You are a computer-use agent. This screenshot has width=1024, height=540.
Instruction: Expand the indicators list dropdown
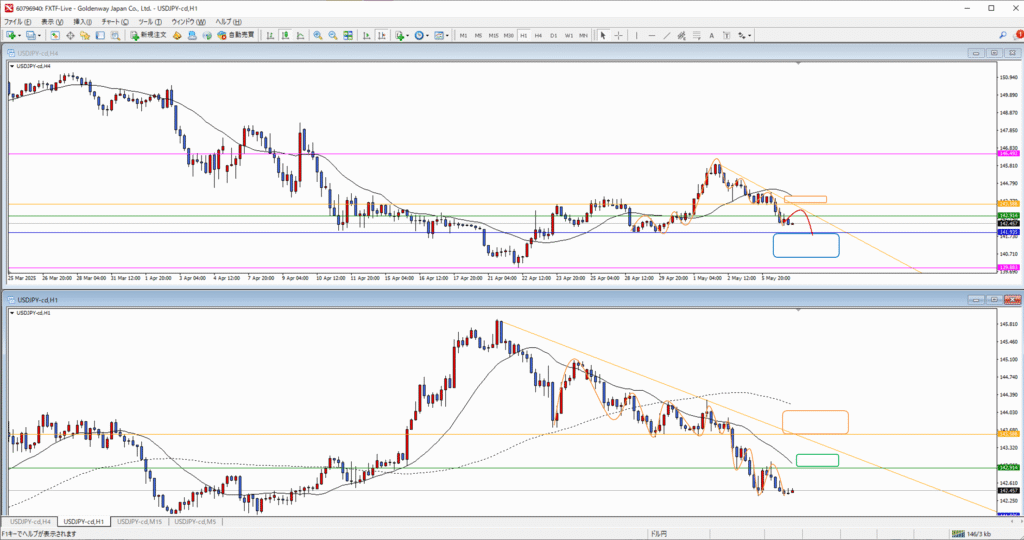coord(406,35)
